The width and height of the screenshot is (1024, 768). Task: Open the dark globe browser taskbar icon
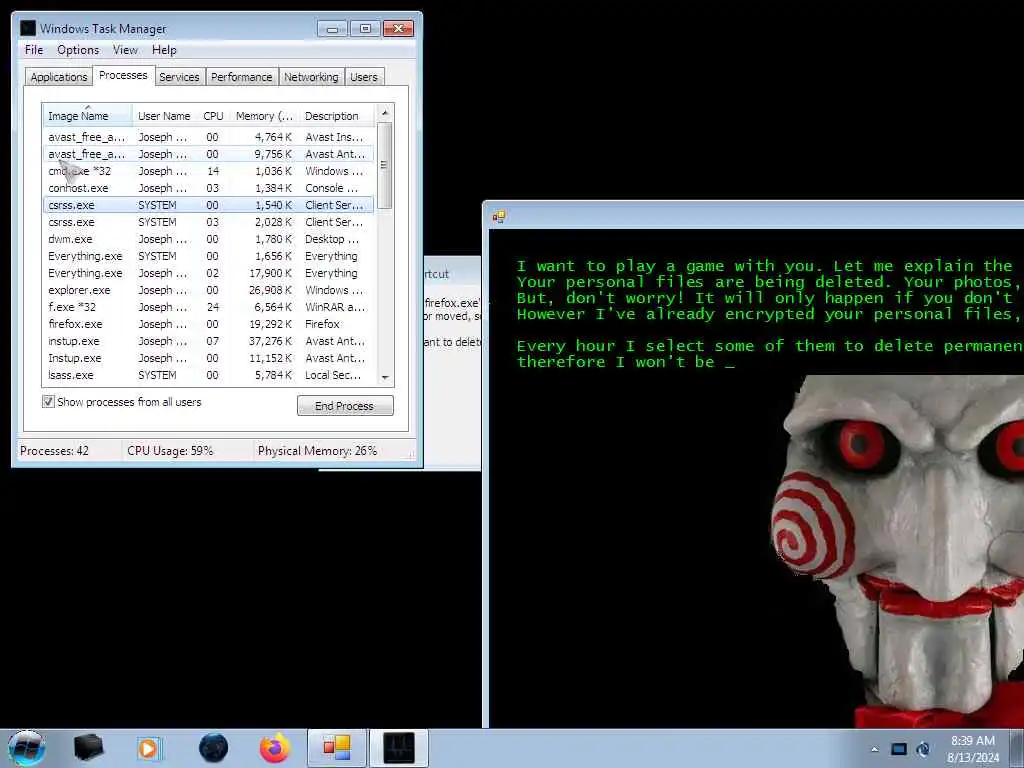pyautogui.click(x=214, y=748)
